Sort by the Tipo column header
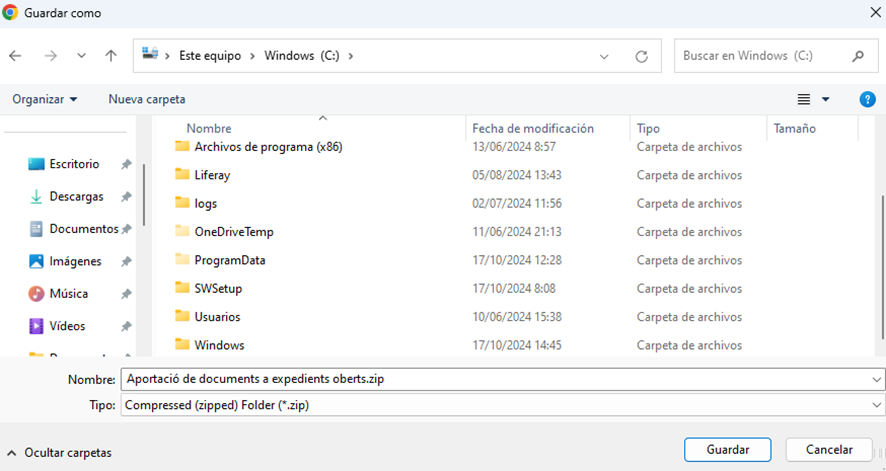886x471 pixels. click(648, 129)
